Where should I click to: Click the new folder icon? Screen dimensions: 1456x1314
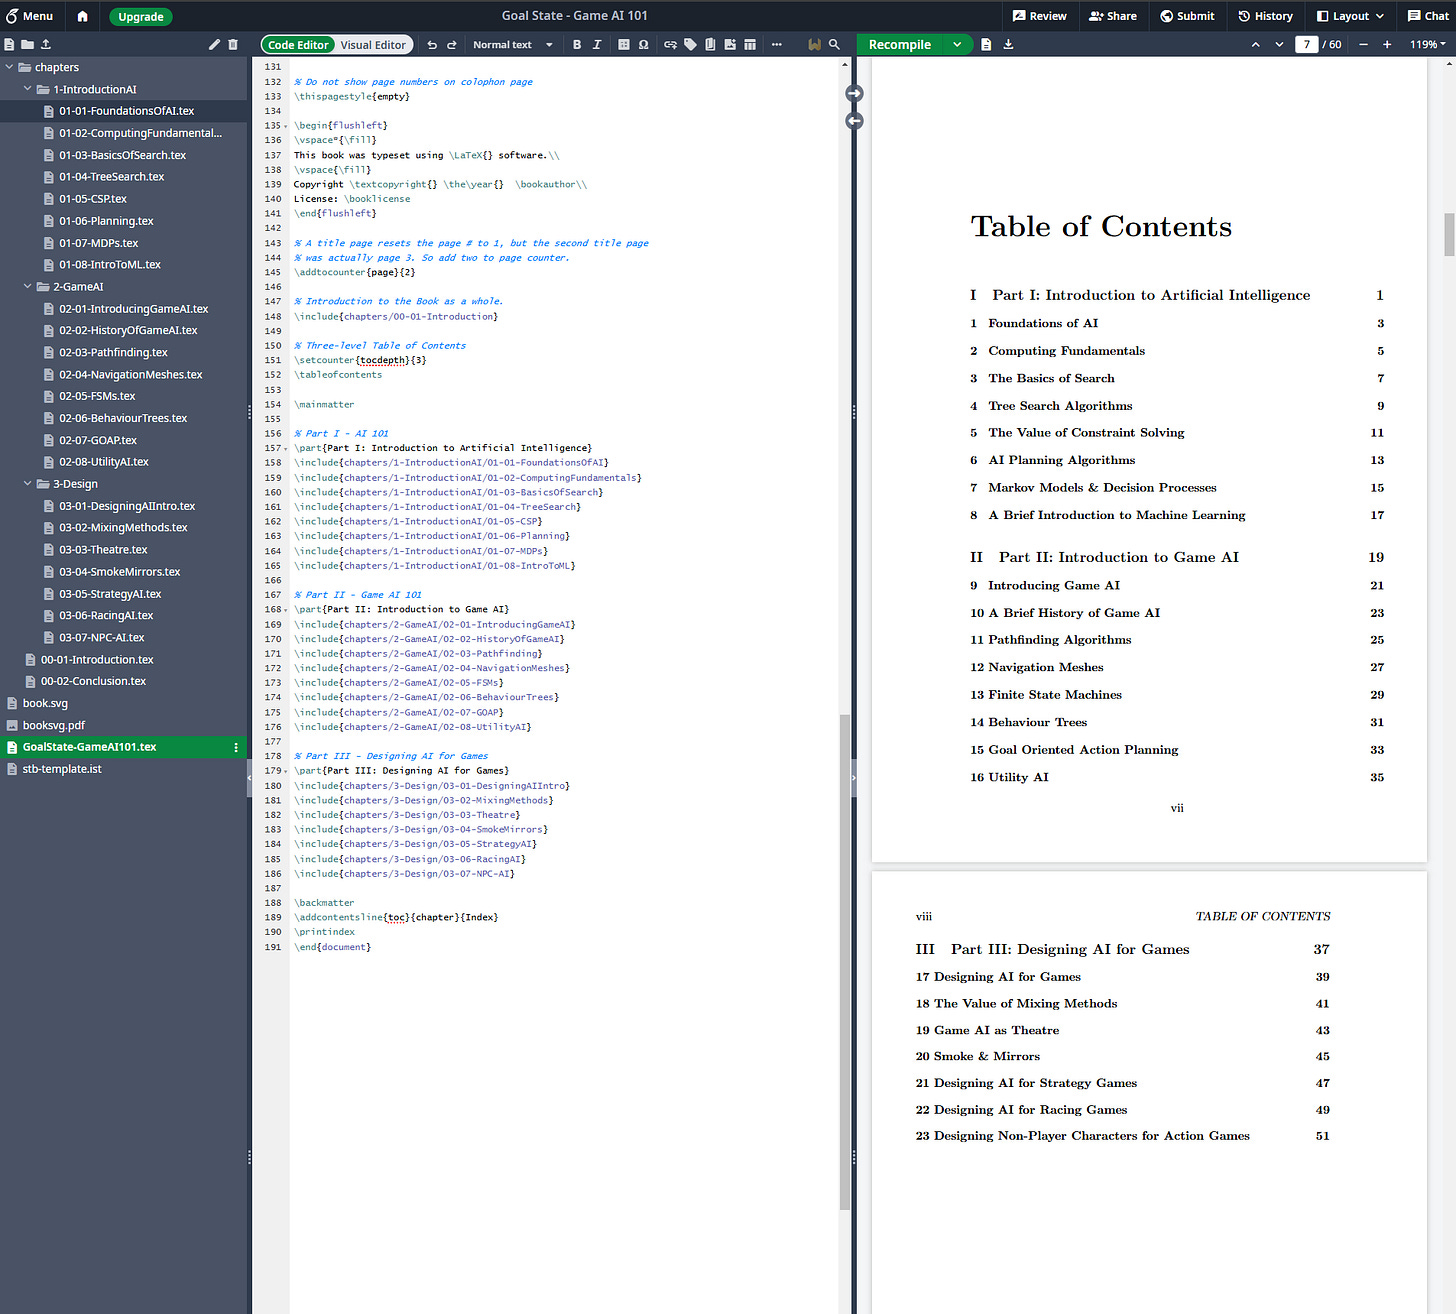click(27, 45)
